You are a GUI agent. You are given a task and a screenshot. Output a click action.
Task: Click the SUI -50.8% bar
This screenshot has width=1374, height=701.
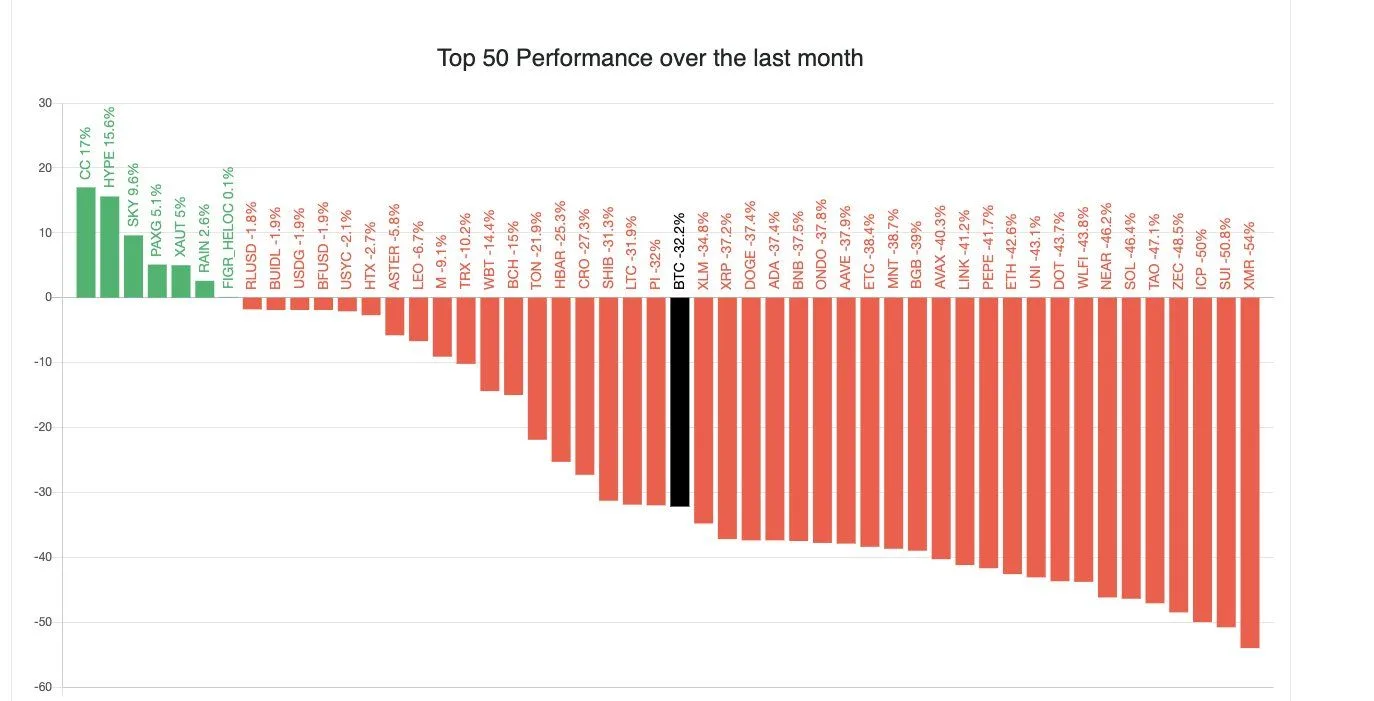point(1226,462)
